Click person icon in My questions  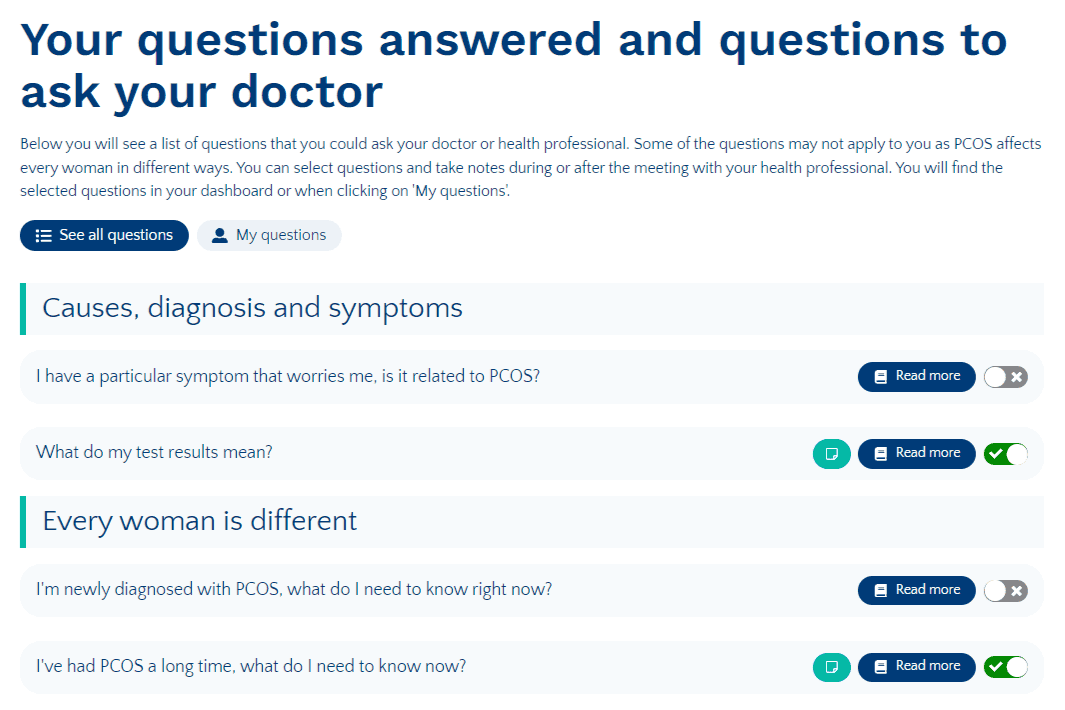[x=220, y=236]
